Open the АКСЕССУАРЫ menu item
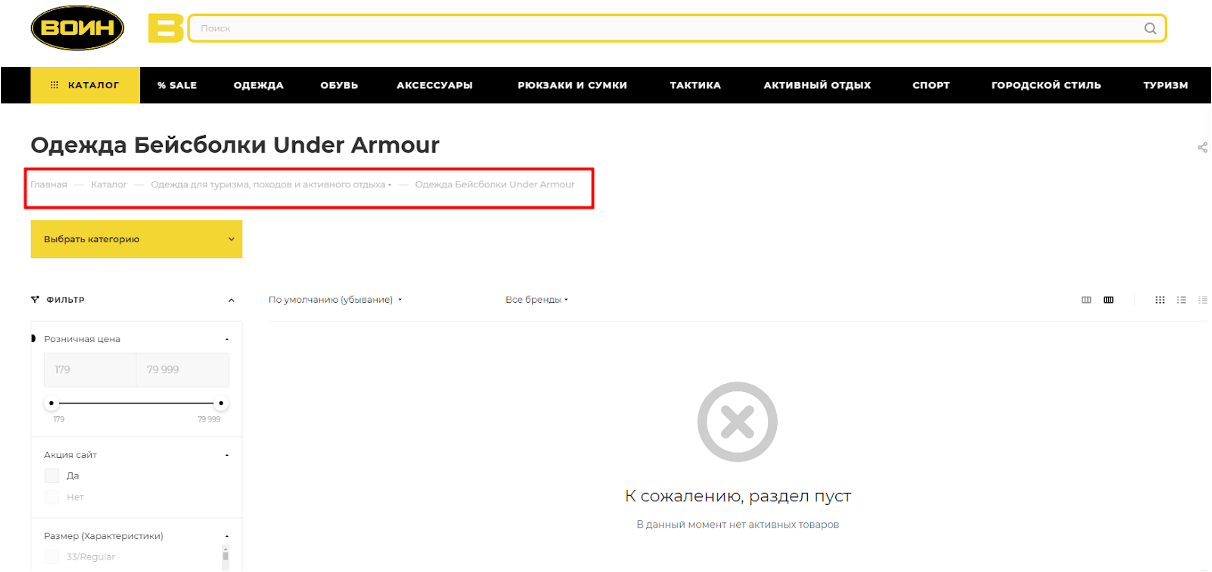1212x572 pixels. pos(434,85)
